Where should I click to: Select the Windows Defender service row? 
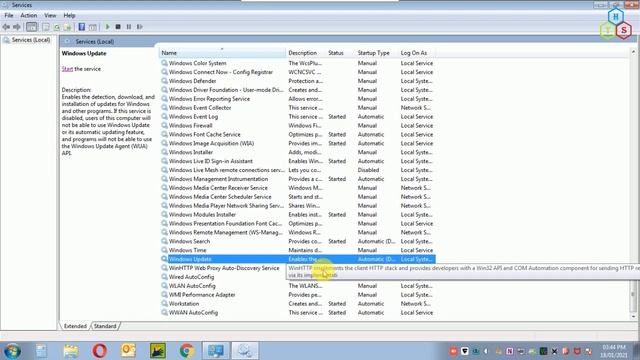pyautogui.click(x=298, y=81)
